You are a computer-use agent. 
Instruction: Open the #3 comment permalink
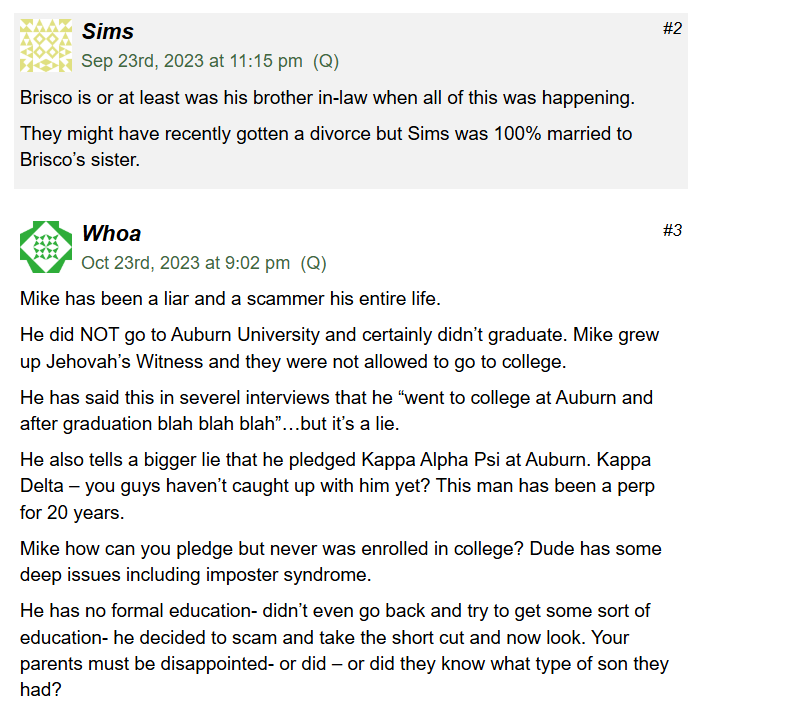point(672,230)
